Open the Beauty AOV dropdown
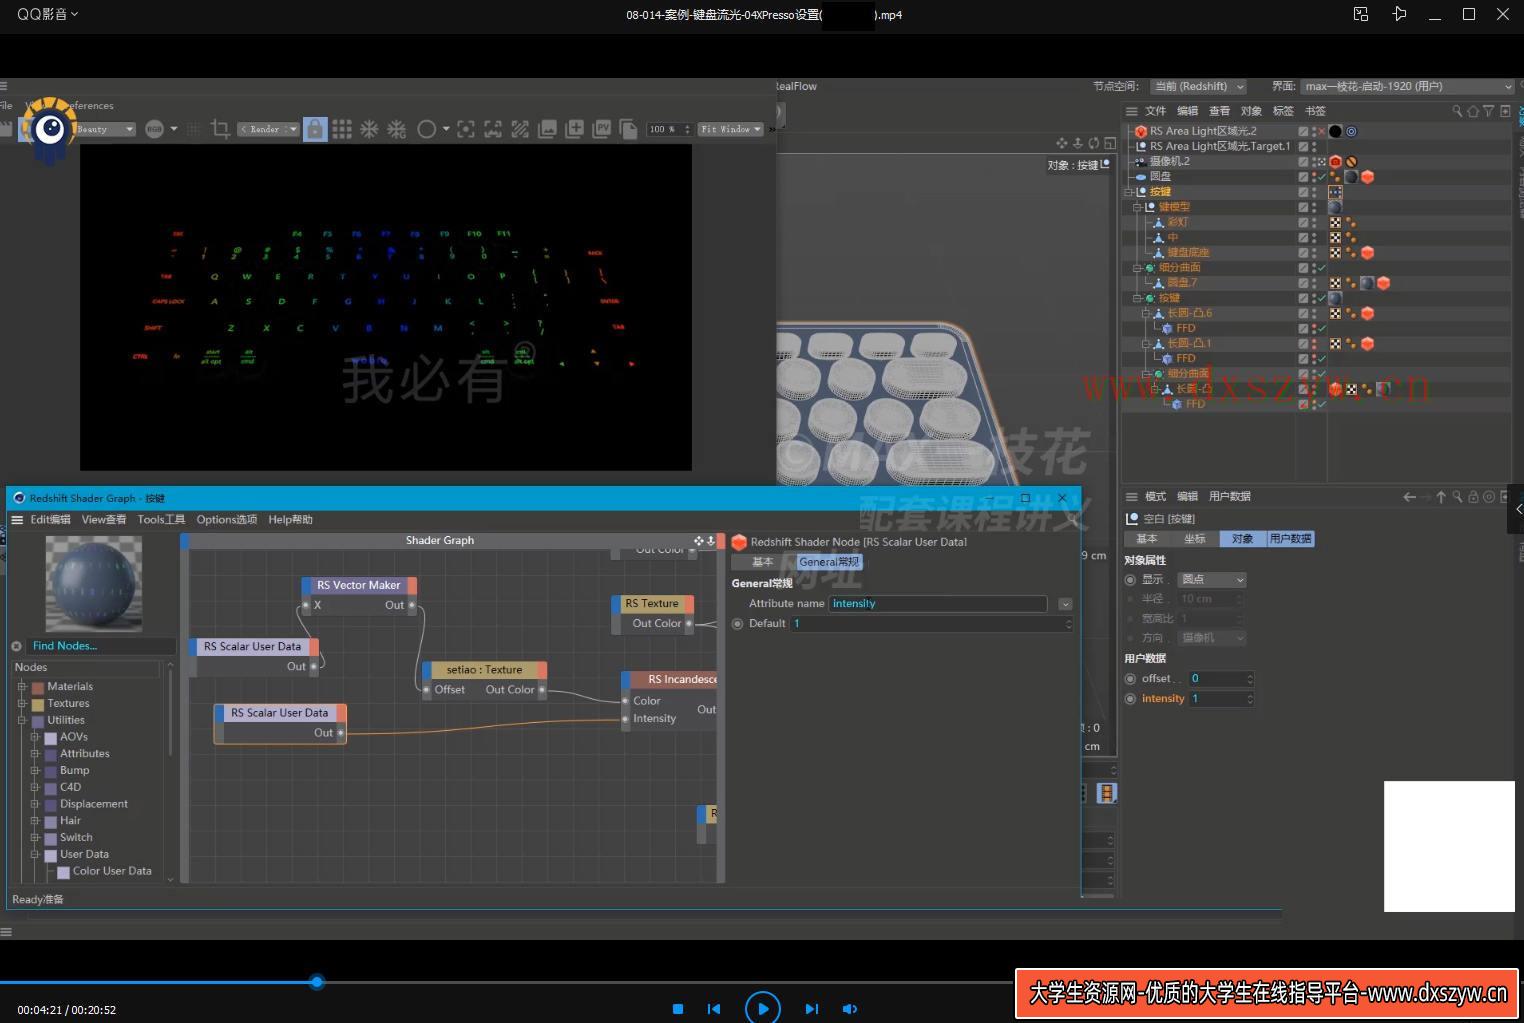Viewport: 1524px width, 1023px height. pyautogui.click(x=105, y=129)
